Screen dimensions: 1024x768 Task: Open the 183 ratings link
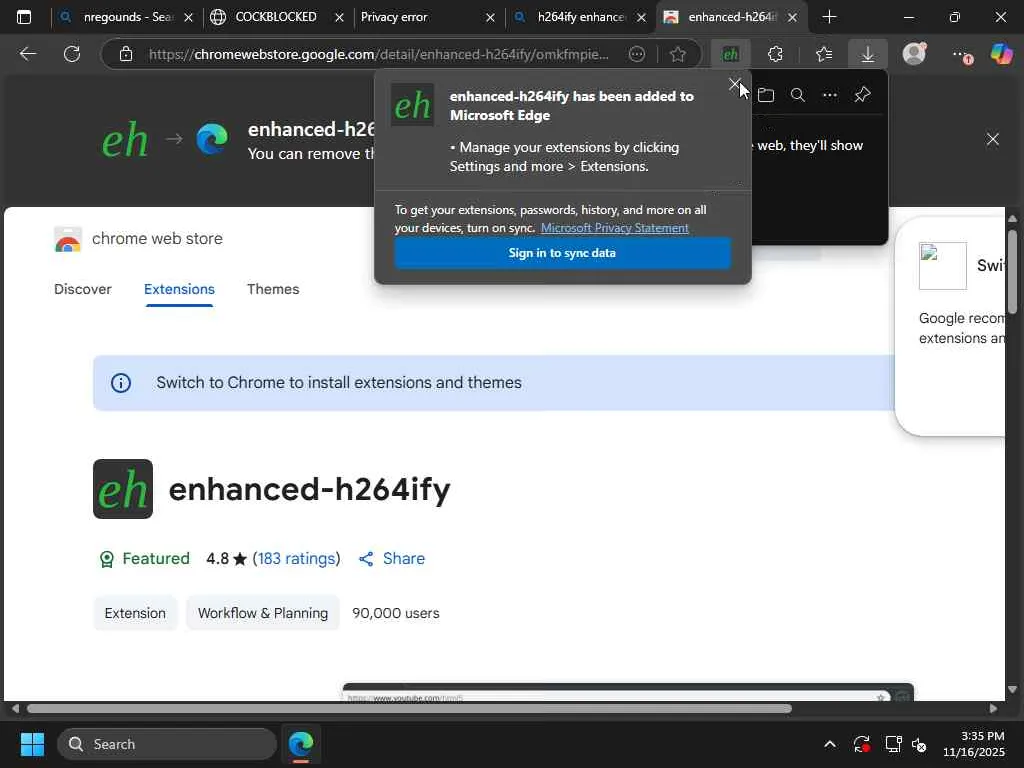click(x=296, y=559)
